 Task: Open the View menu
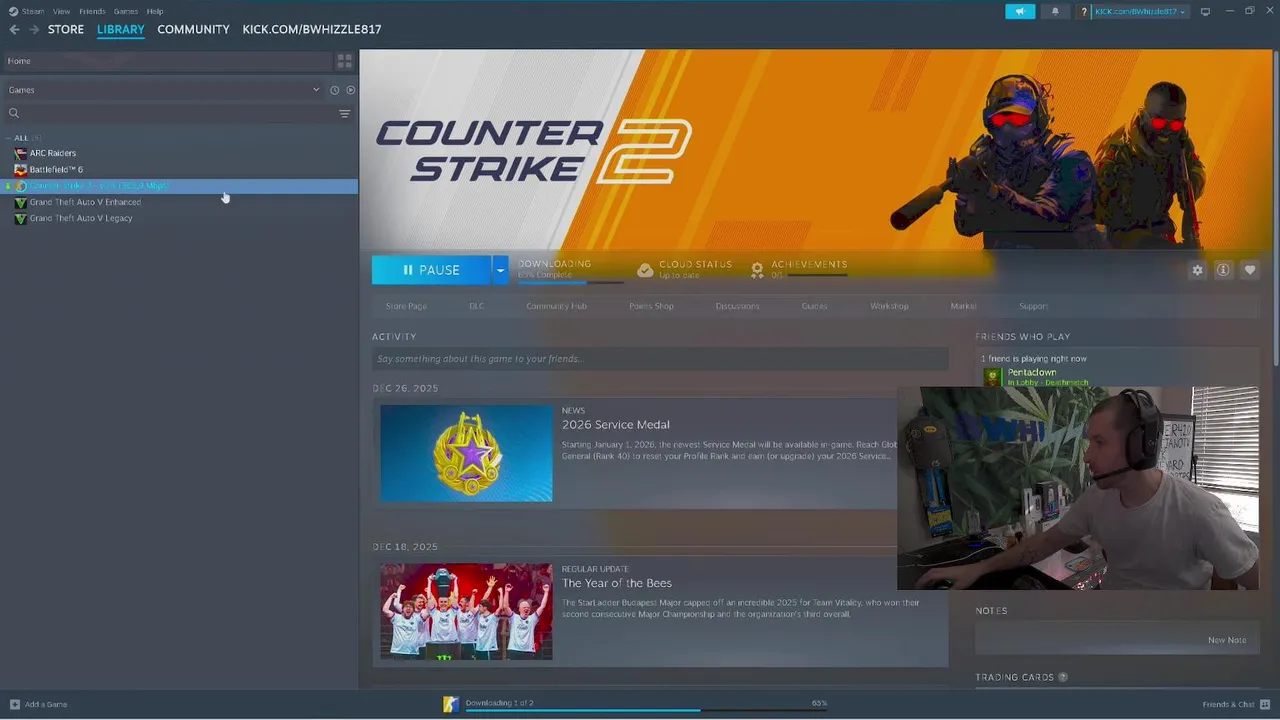(x=61, y=11)
